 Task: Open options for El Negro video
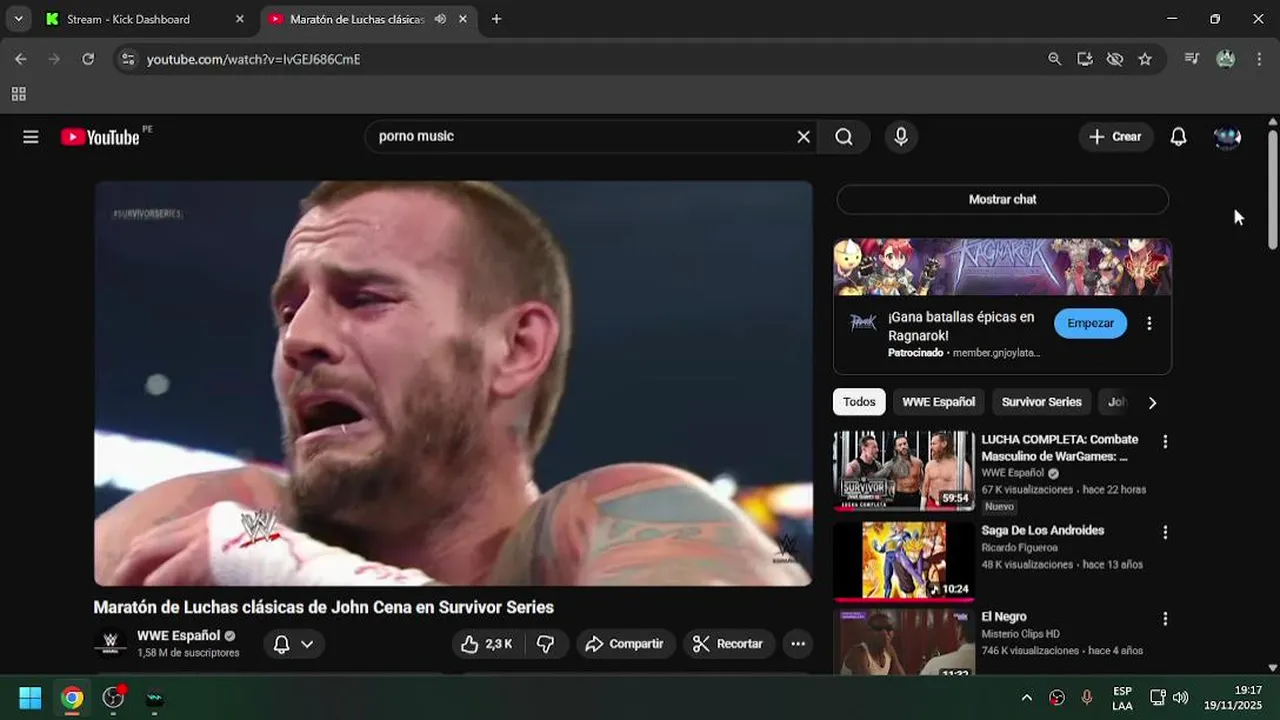point(1165,619)
